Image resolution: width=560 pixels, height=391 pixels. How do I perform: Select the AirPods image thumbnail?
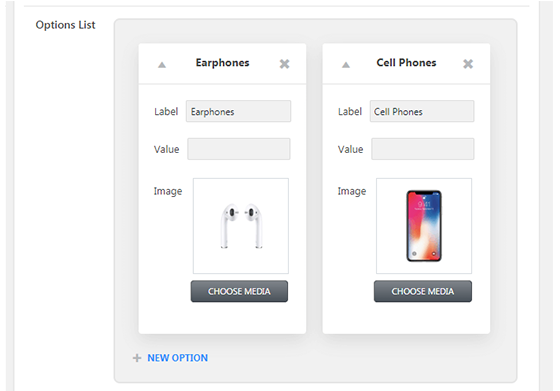click(241, 226)
